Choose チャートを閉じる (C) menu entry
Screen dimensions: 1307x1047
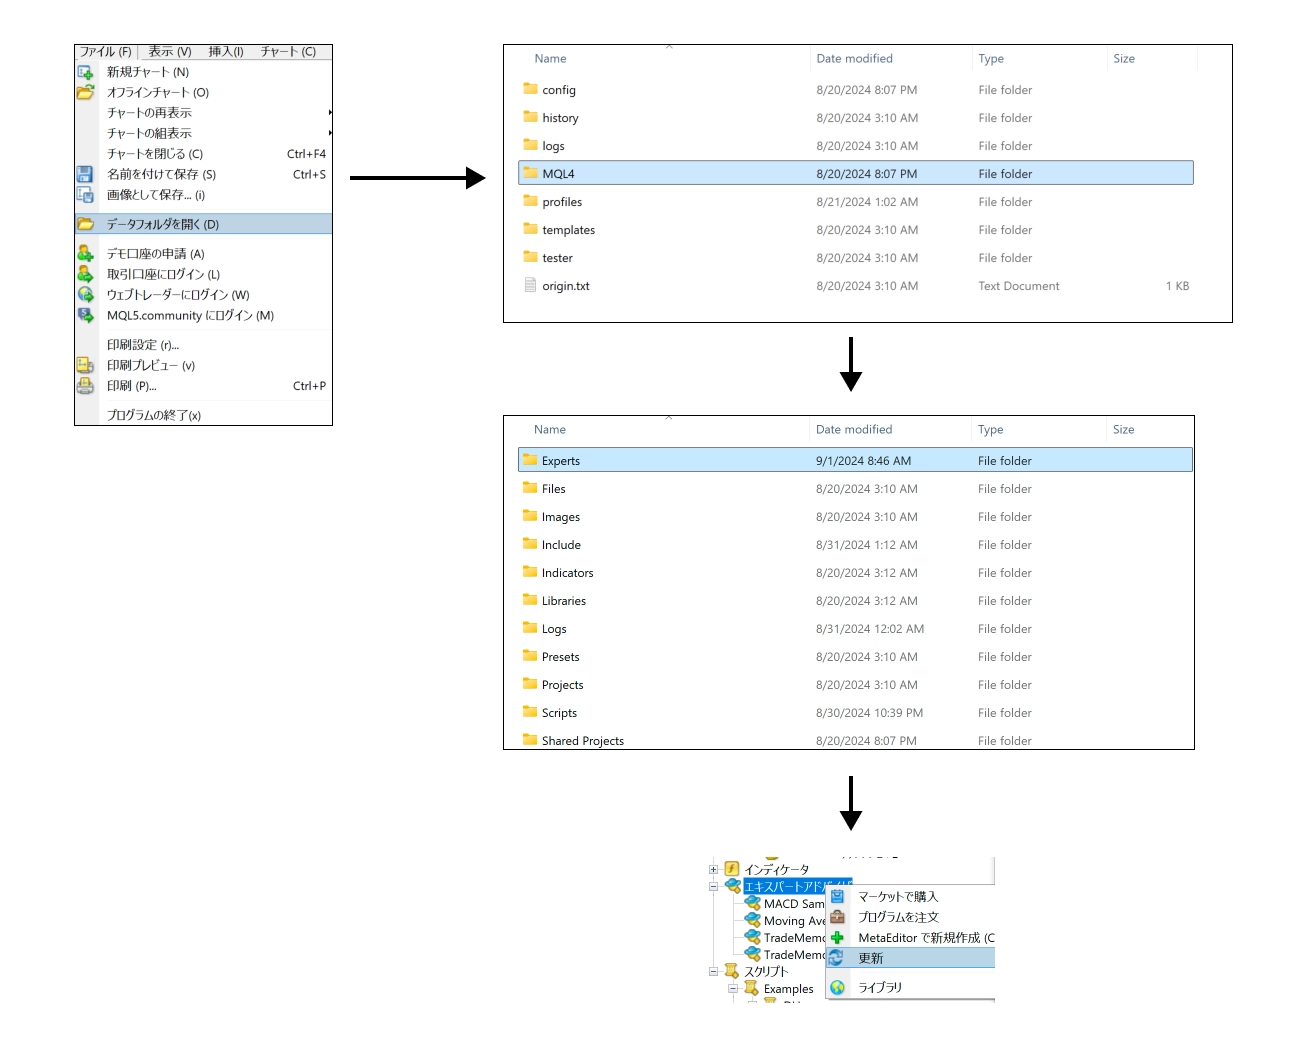[x=203, y=154]
